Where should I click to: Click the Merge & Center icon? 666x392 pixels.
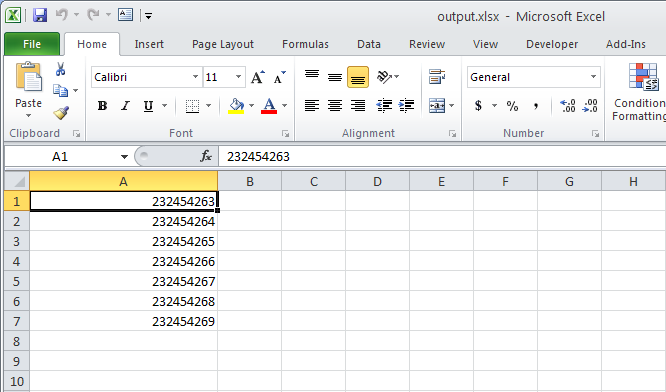click(x=437, y=105)
